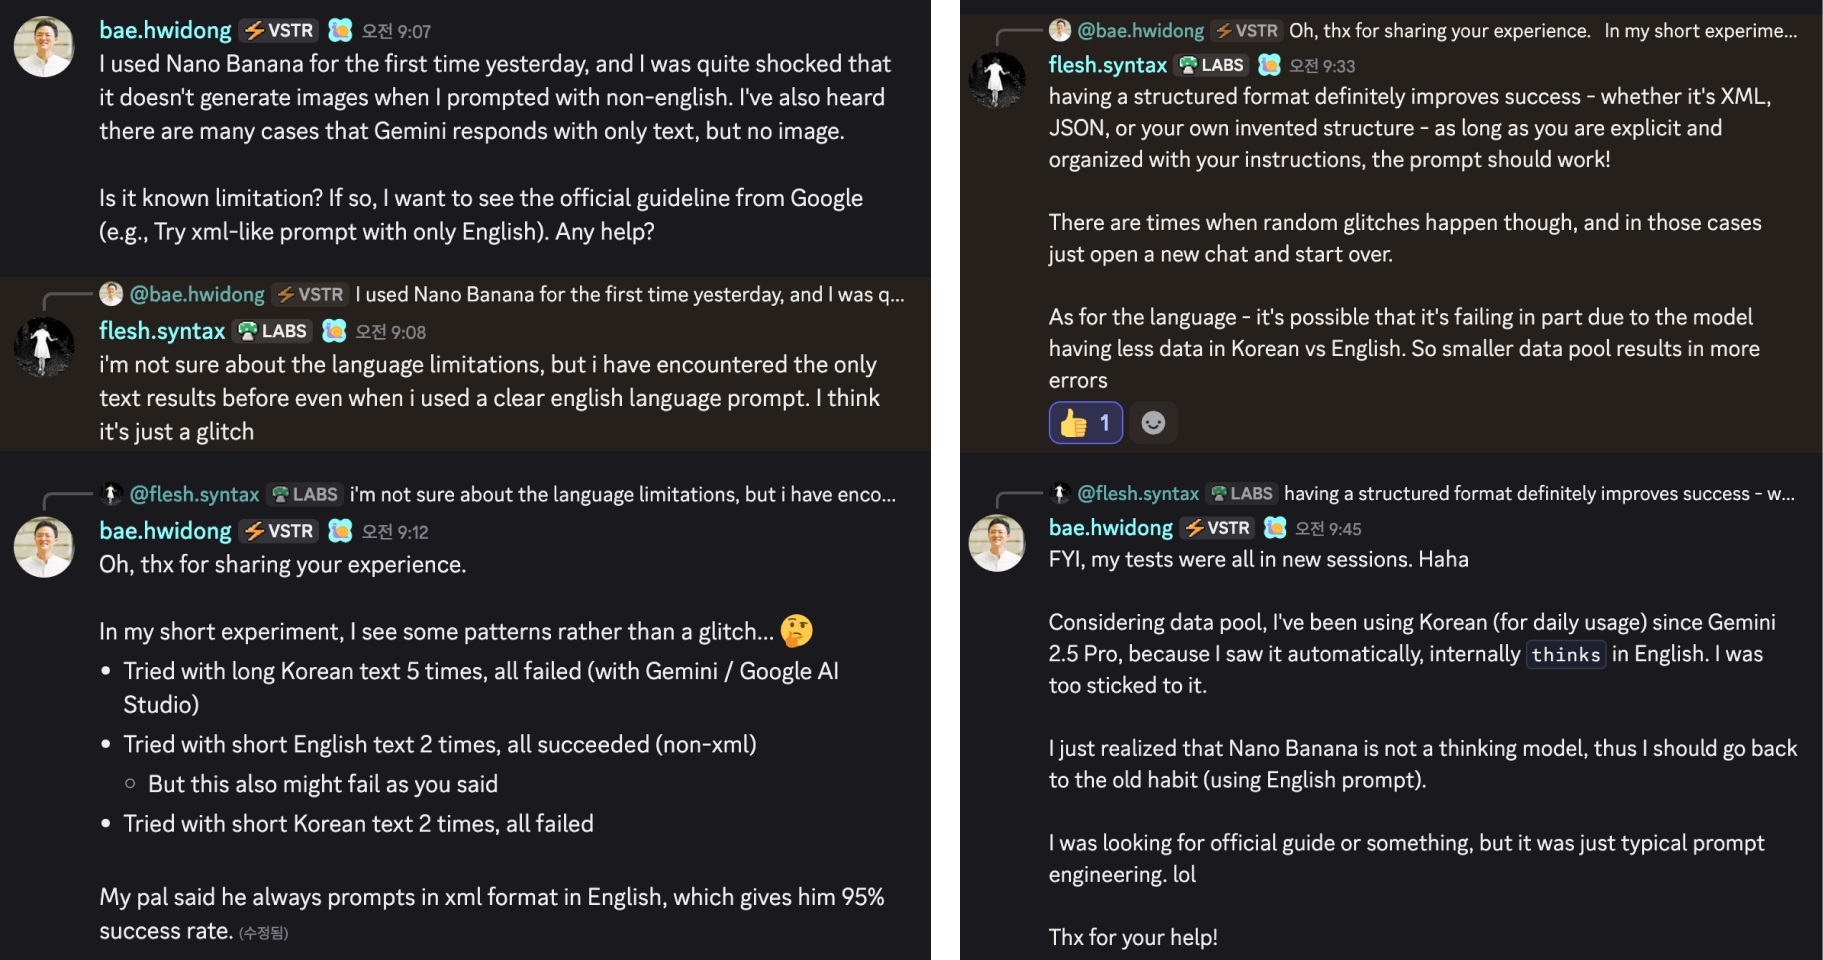Click the VSTR role tag at 9:07
Image resolution: width=1823 pixels, height=960 pixels.
tap(280, 31)
